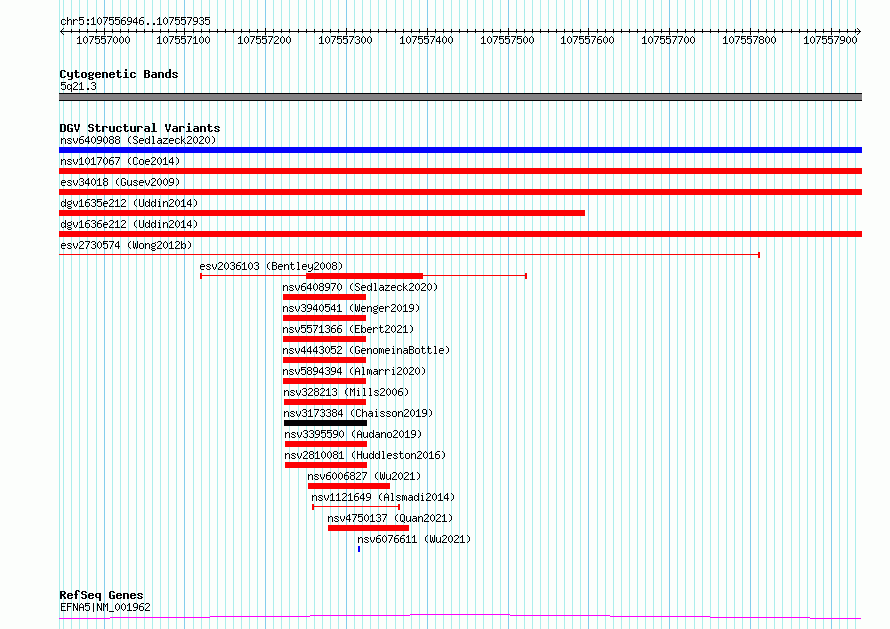This screenshot has width=890, height=629.
Task: Open nsv5894394 (Almarri2020) label
Action: (354, 371)
